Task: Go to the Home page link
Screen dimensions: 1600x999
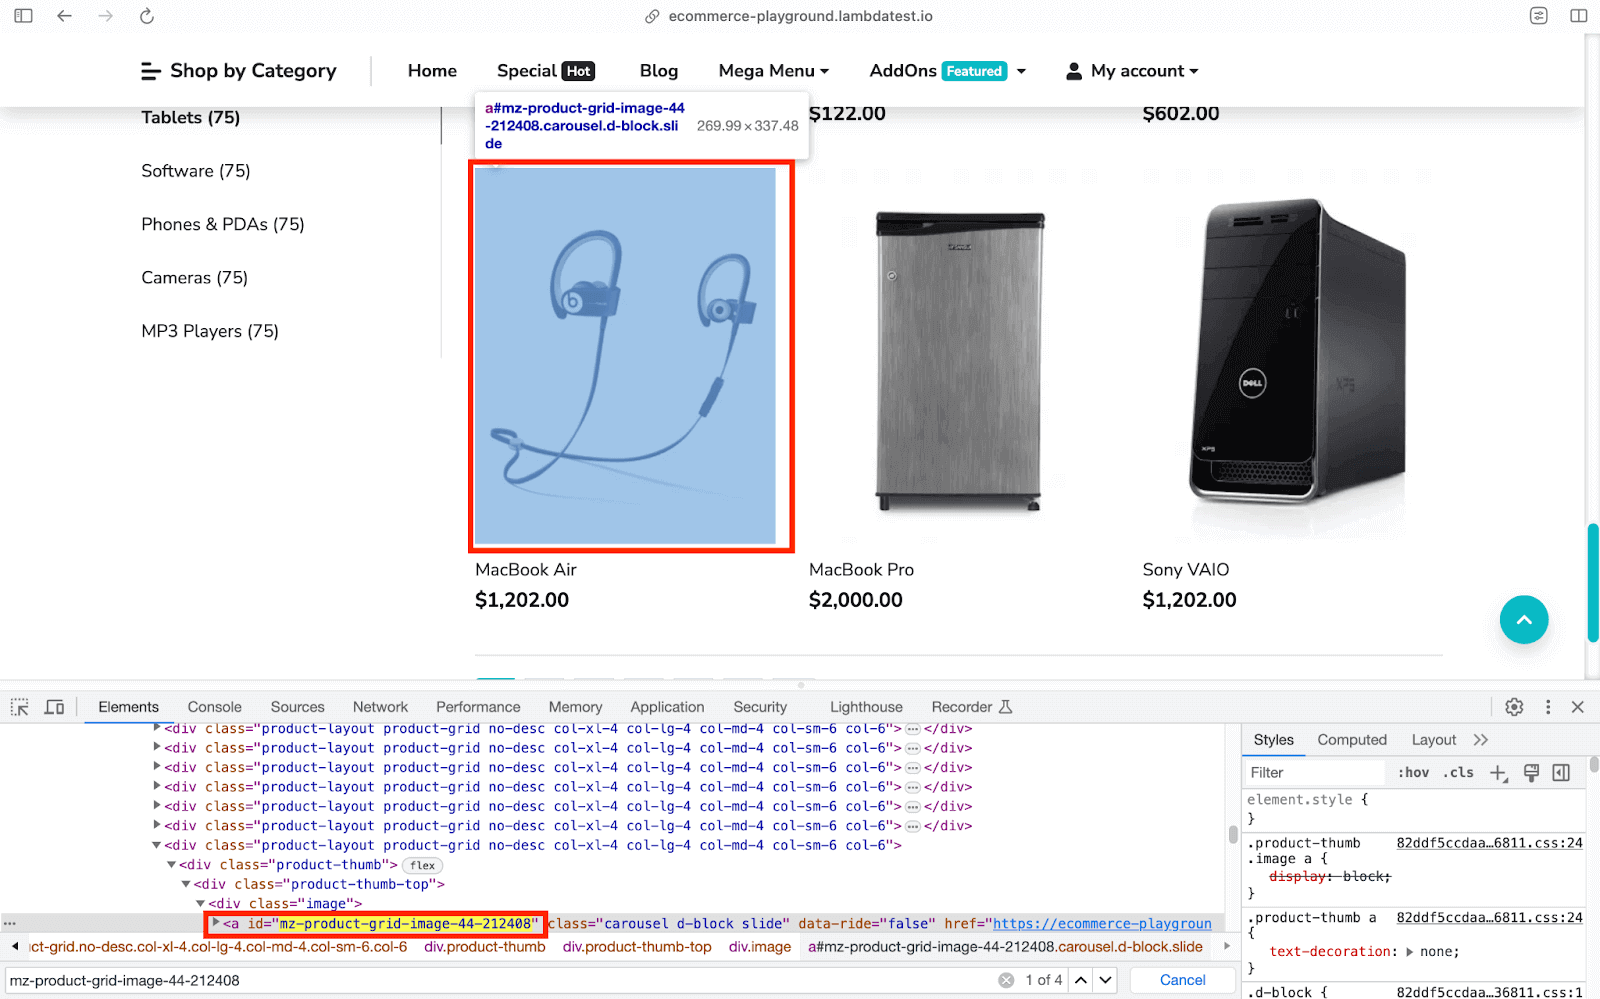Action: point(432,71)
